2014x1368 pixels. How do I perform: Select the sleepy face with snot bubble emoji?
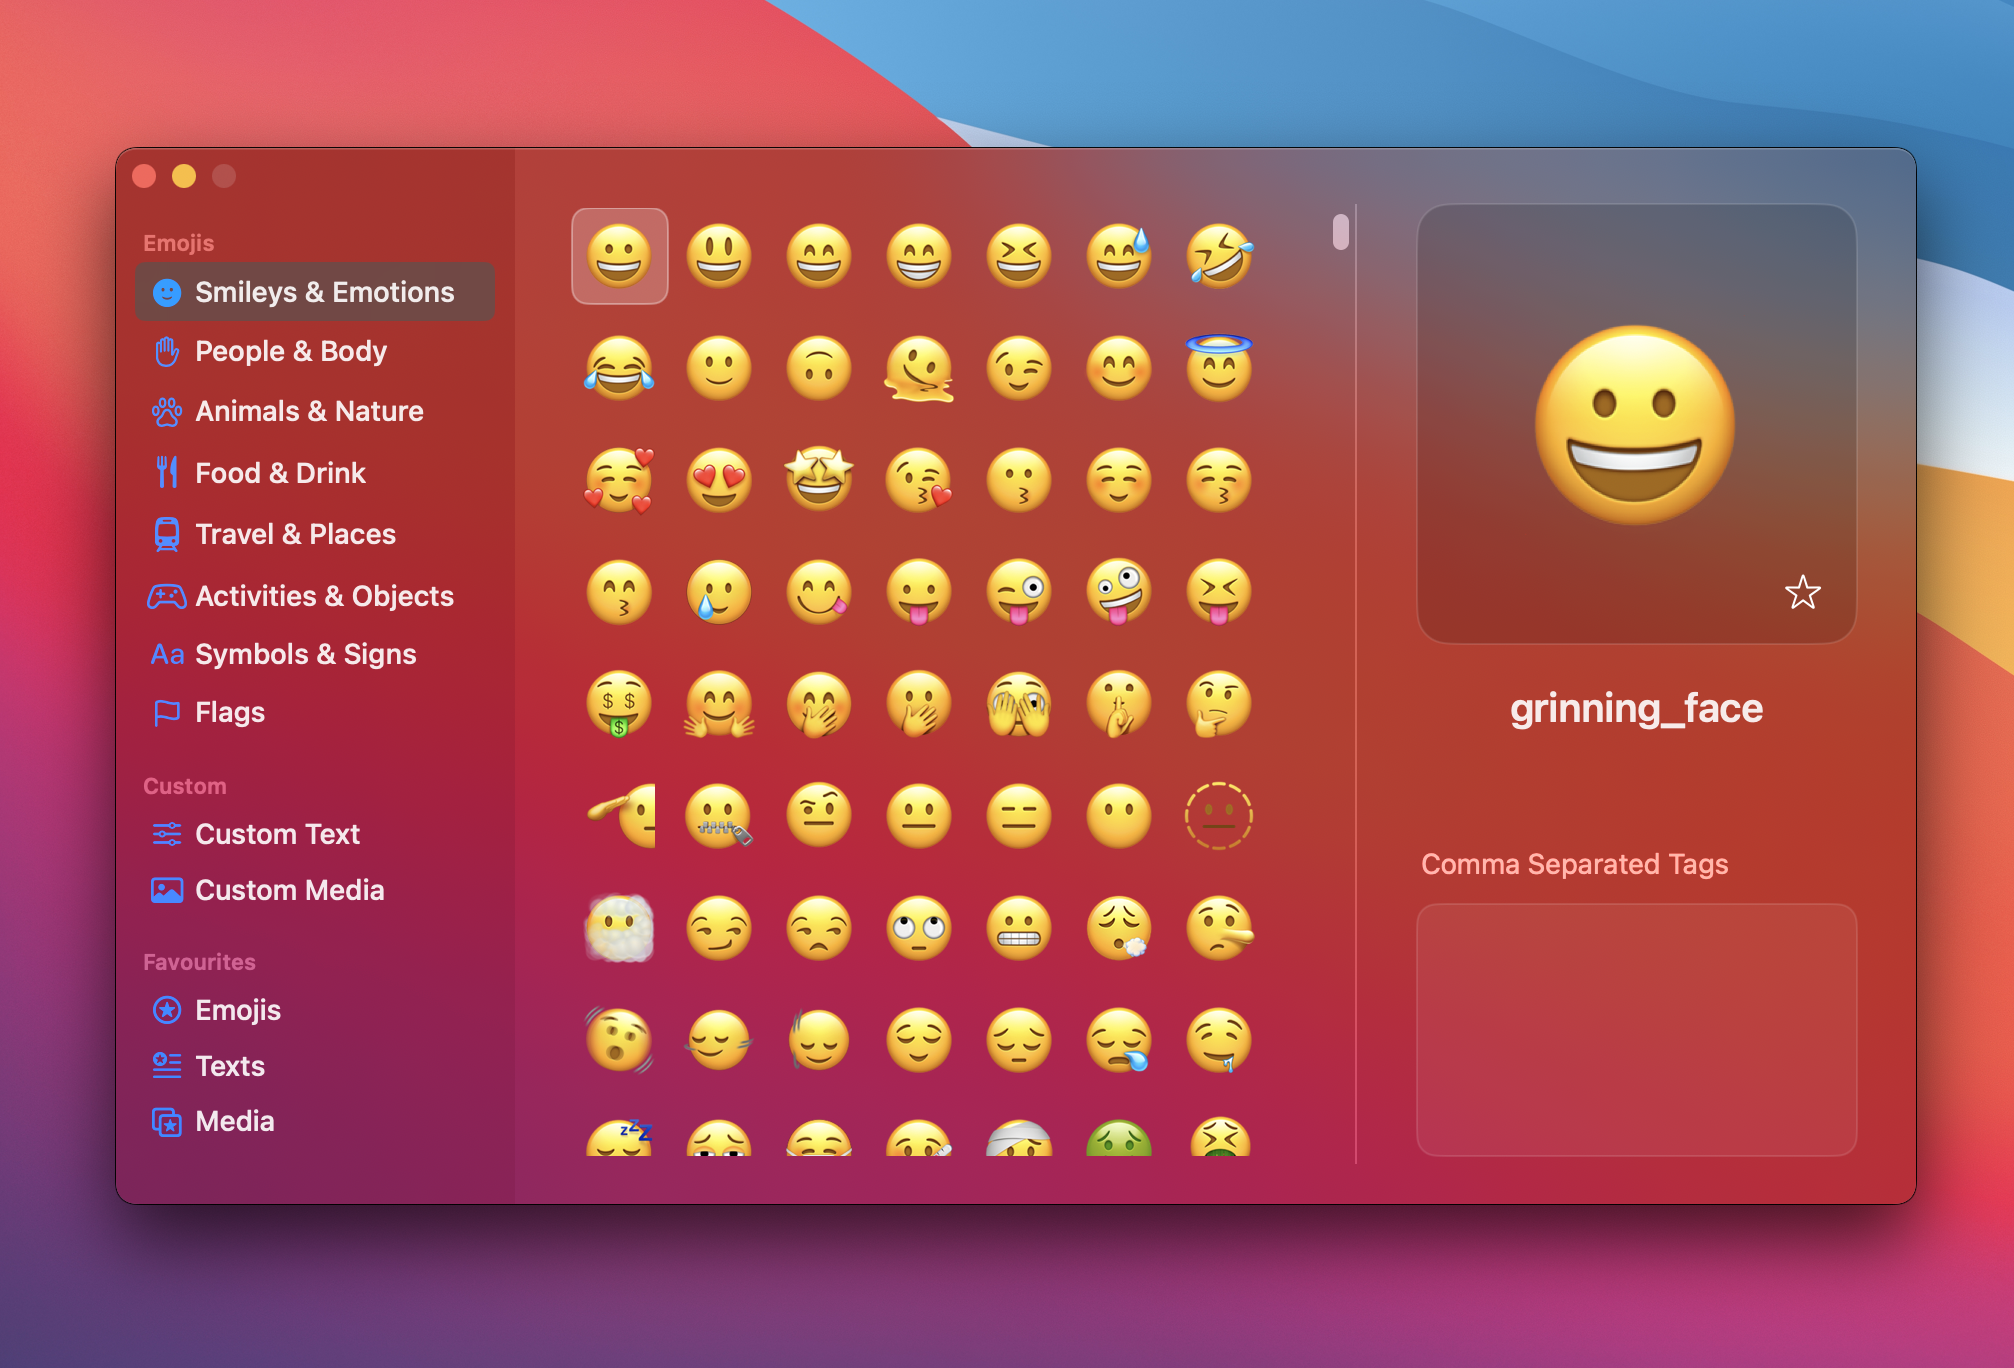[x=1119, y=1040]
